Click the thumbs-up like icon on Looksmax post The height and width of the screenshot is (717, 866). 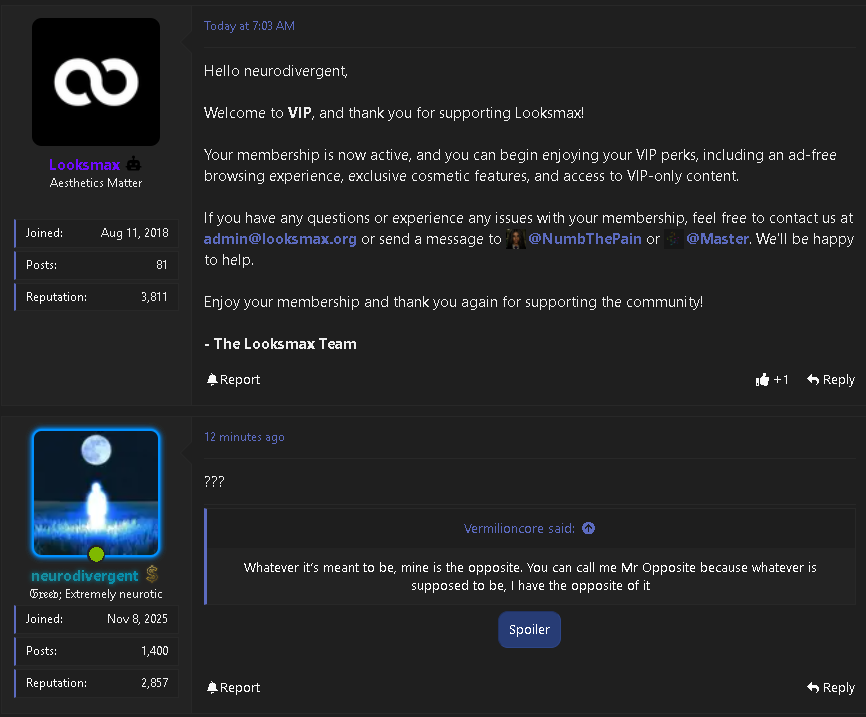click(762, 379)
